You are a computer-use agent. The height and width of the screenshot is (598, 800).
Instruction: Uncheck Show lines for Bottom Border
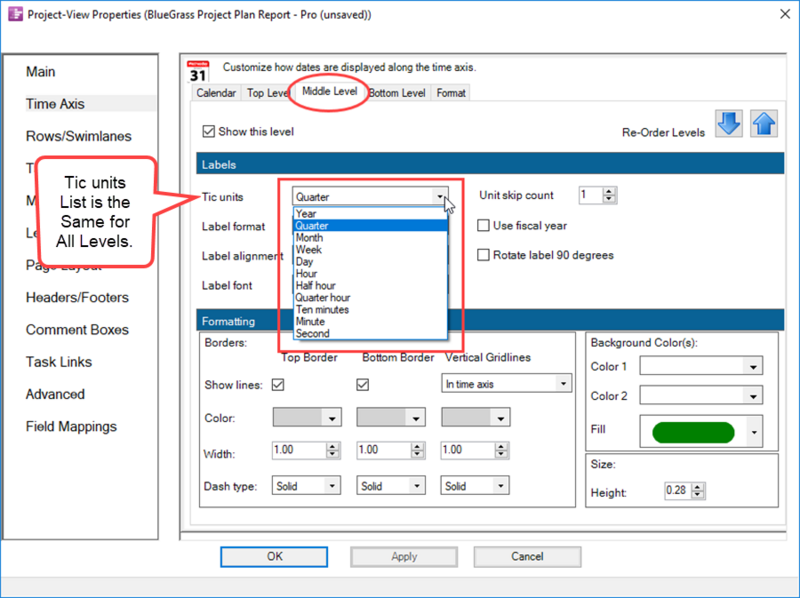tap(363, 385)
